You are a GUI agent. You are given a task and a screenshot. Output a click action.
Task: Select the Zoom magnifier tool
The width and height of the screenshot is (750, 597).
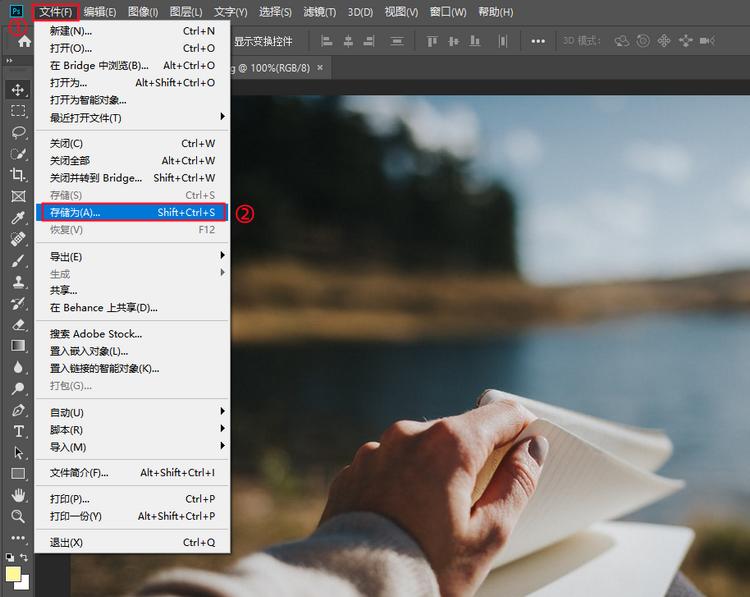pyautogui.click(x=18, y=516)
